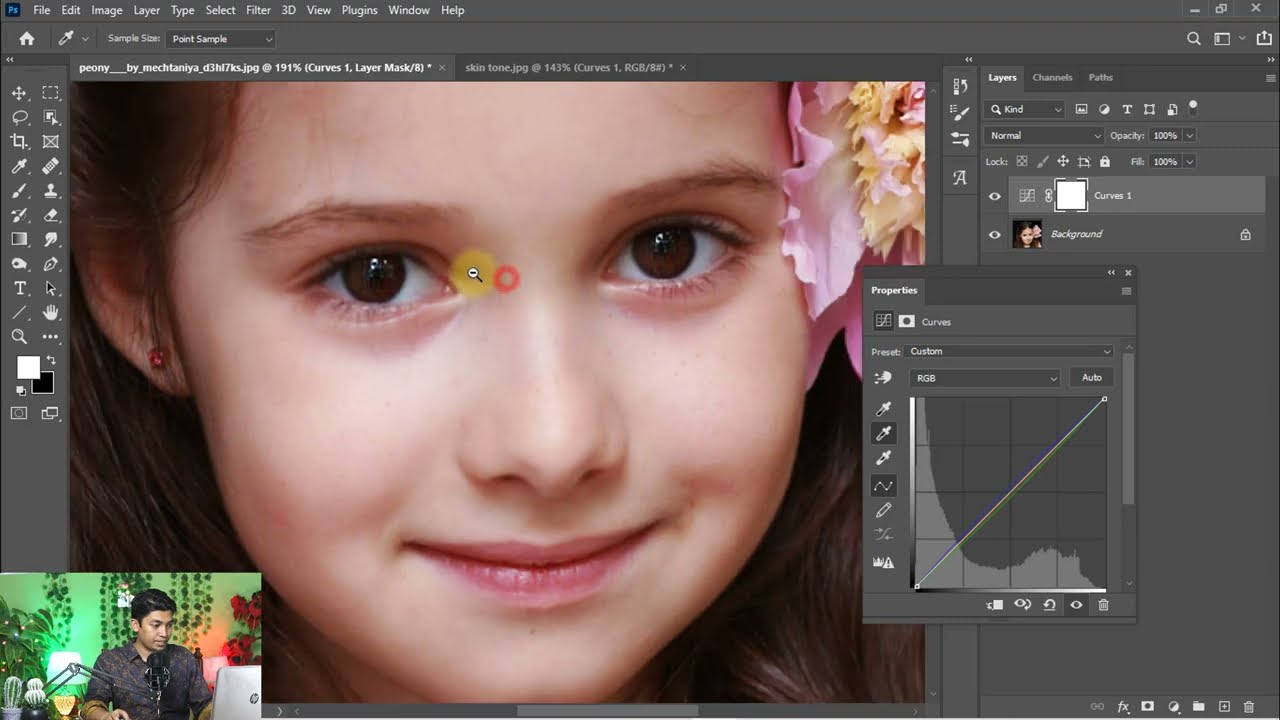
Task: Open the Sample Size dropdown
Action: pos(221,39)
